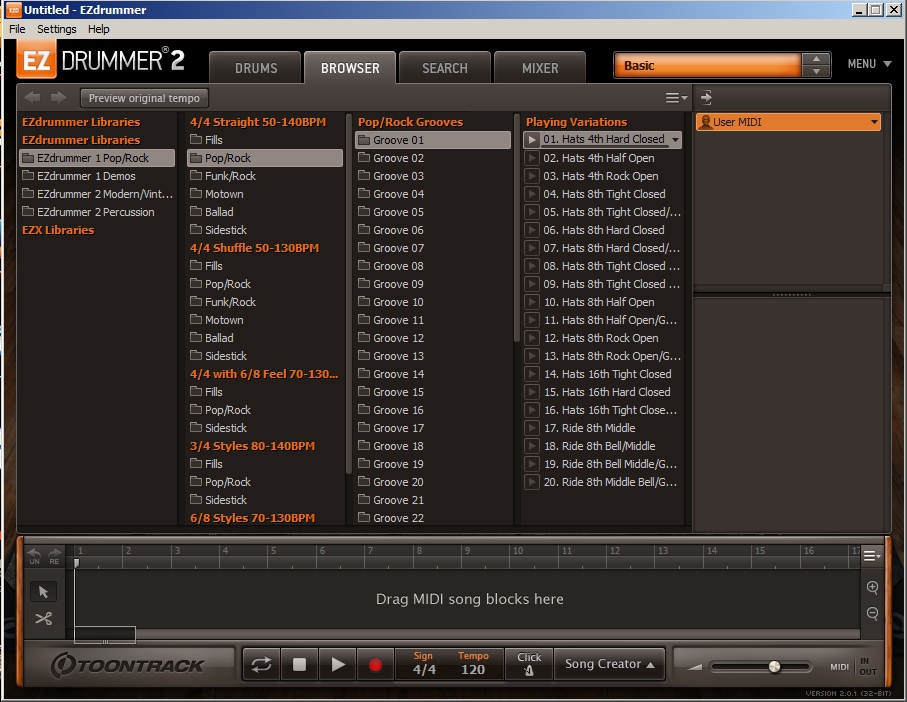This screenshot has height=702, width=907.
Task: Open the User MIDI dropdown
Action: coord(788,122)
